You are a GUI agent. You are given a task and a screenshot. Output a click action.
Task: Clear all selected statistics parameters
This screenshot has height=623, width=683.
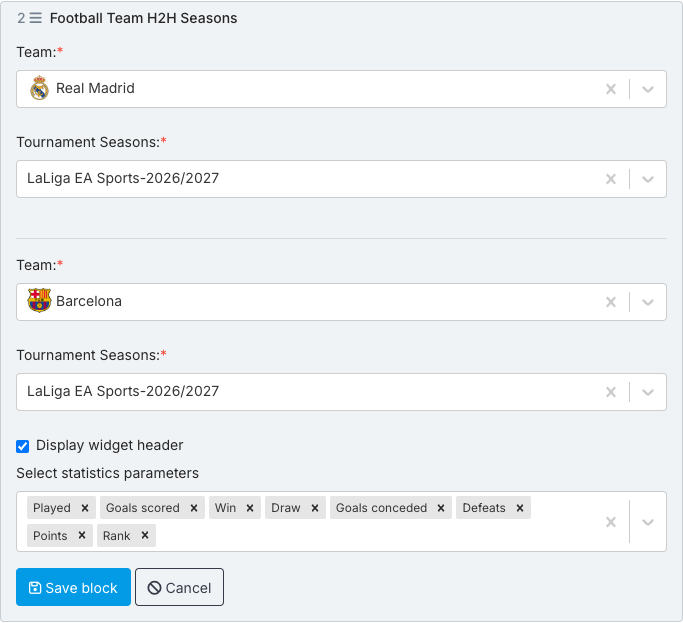coord(611,522)
